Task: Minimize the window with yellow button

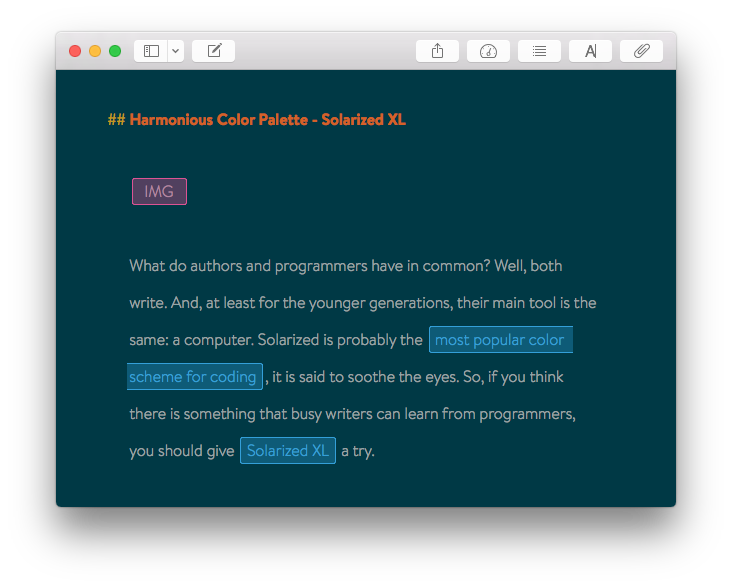Action: pyautogui.click(x=95, y=51)
